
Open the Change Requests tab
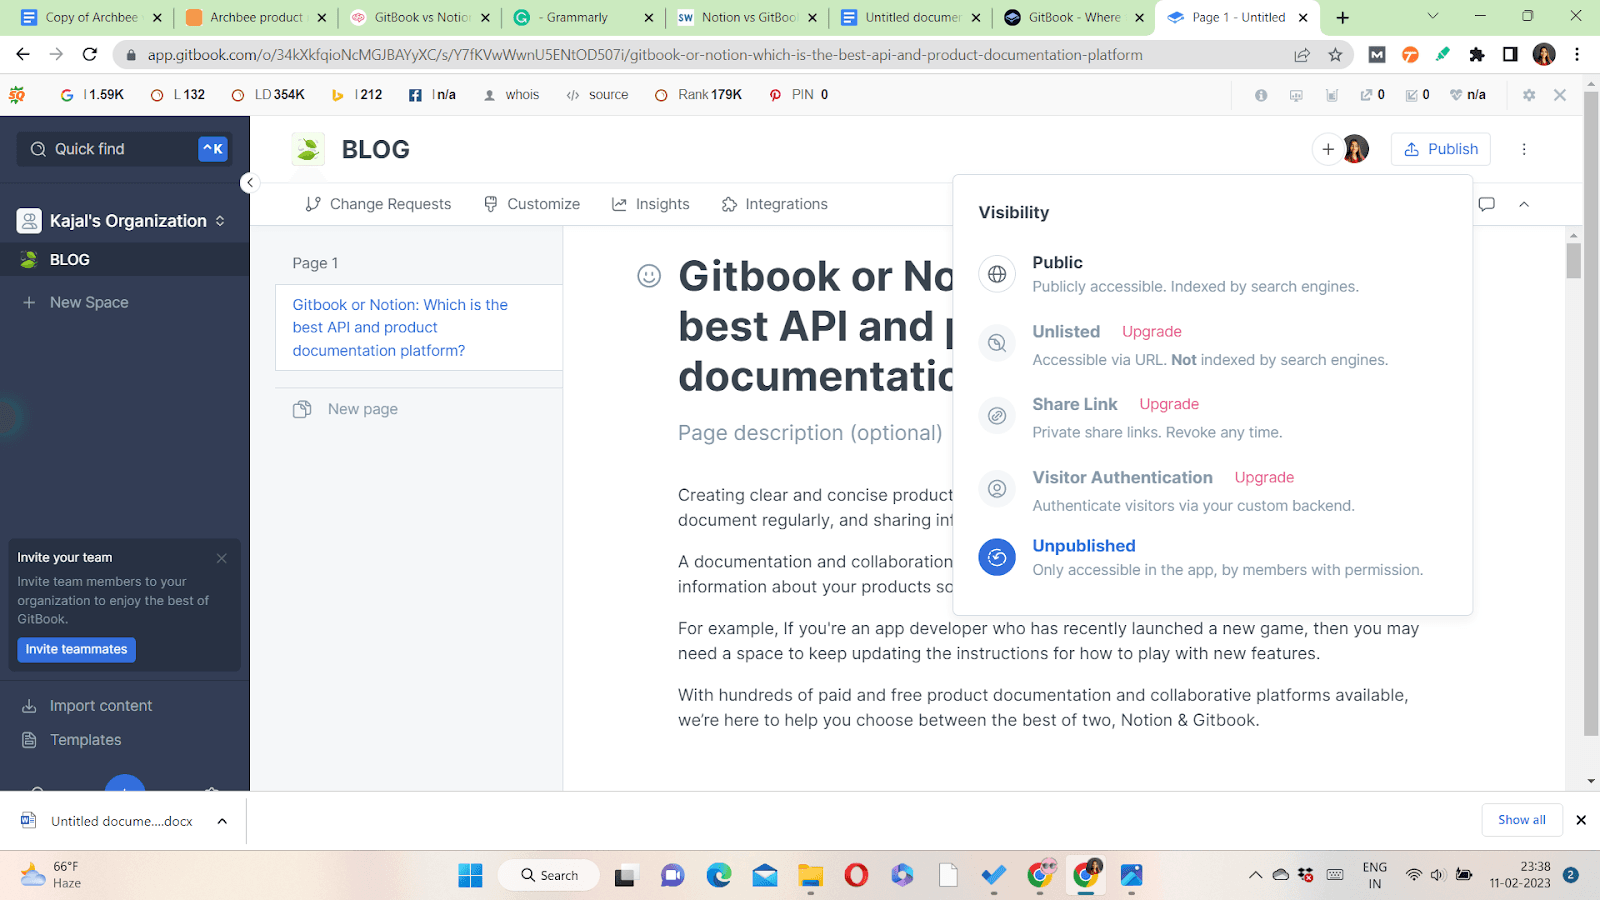[378, 204]
